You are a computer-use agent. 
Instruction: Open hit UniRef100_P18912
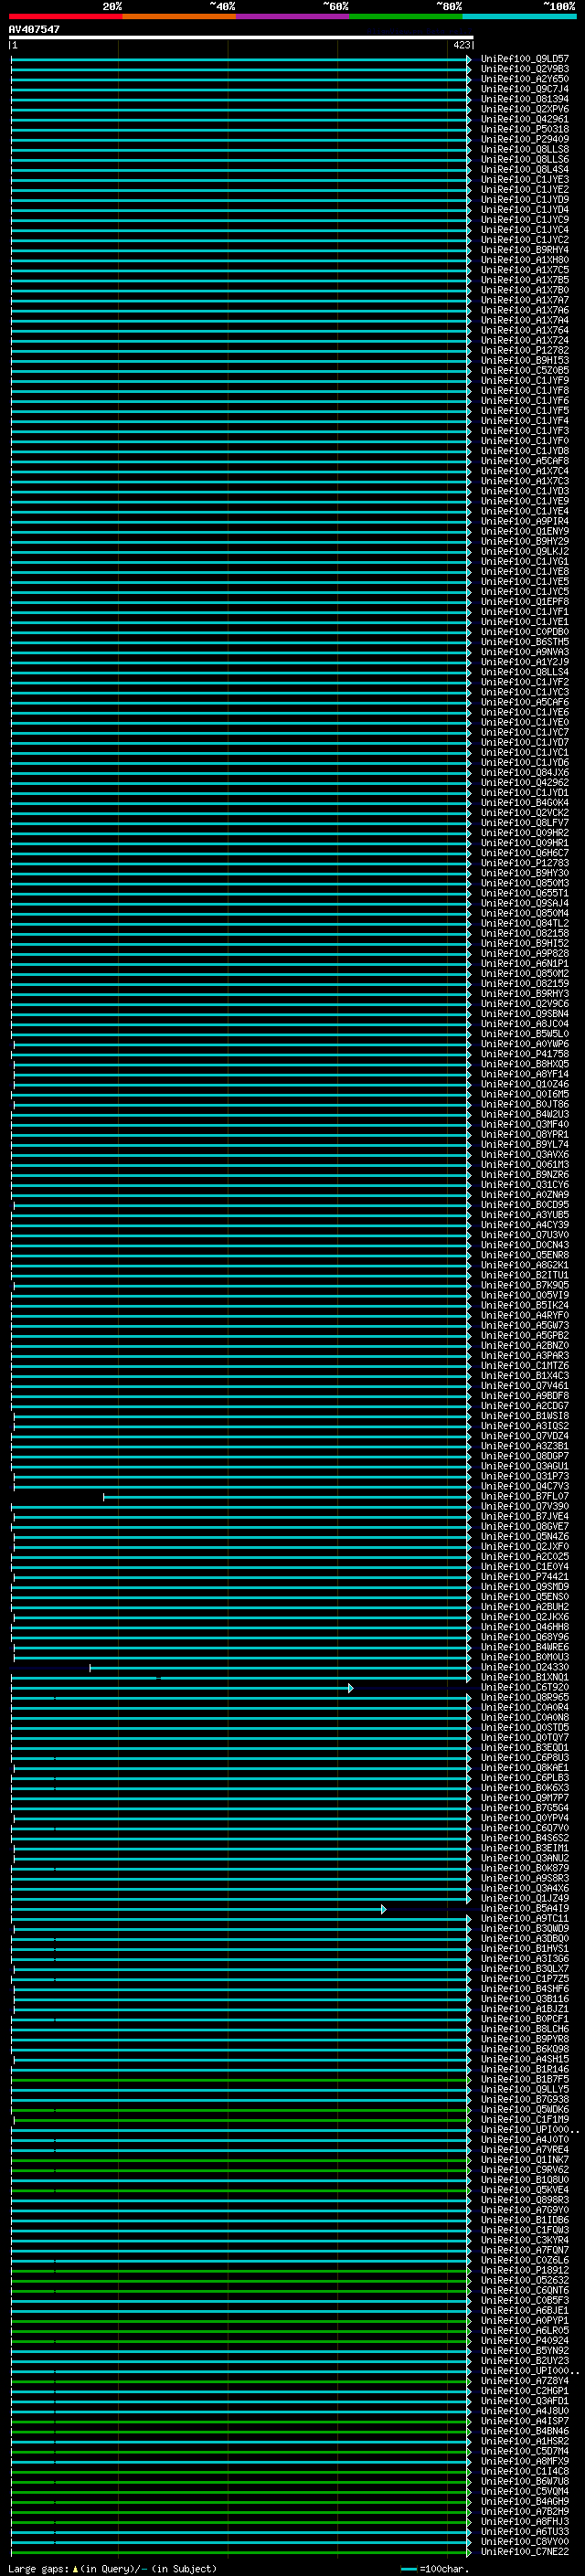(x=524, y=2271)
